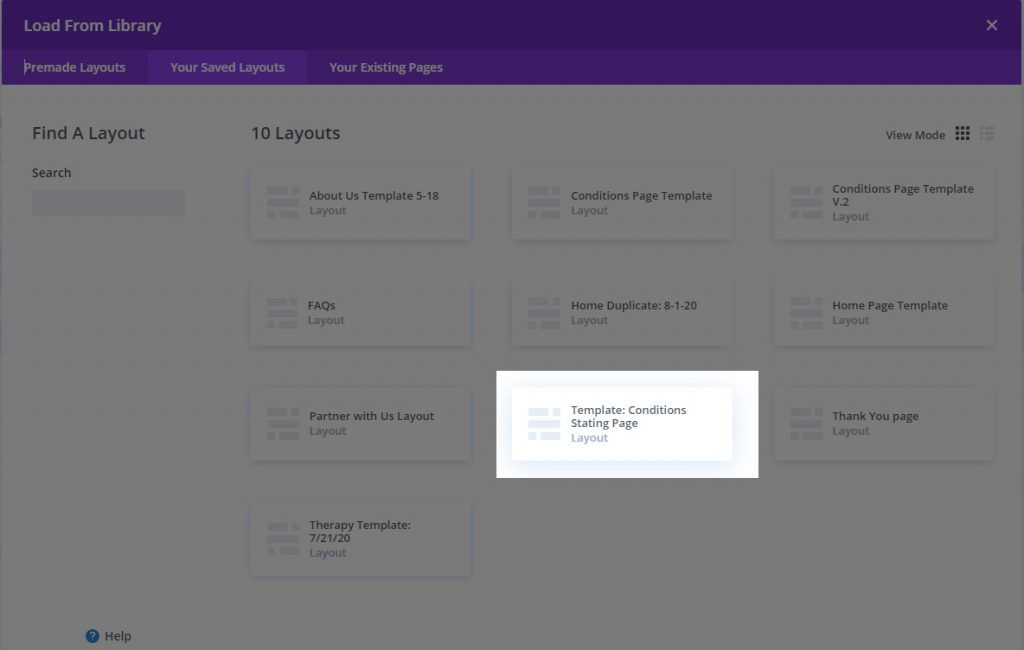Close the Load From Library dialog
The height and width of the screenshot is (650, 1024).
click(991, 25)
